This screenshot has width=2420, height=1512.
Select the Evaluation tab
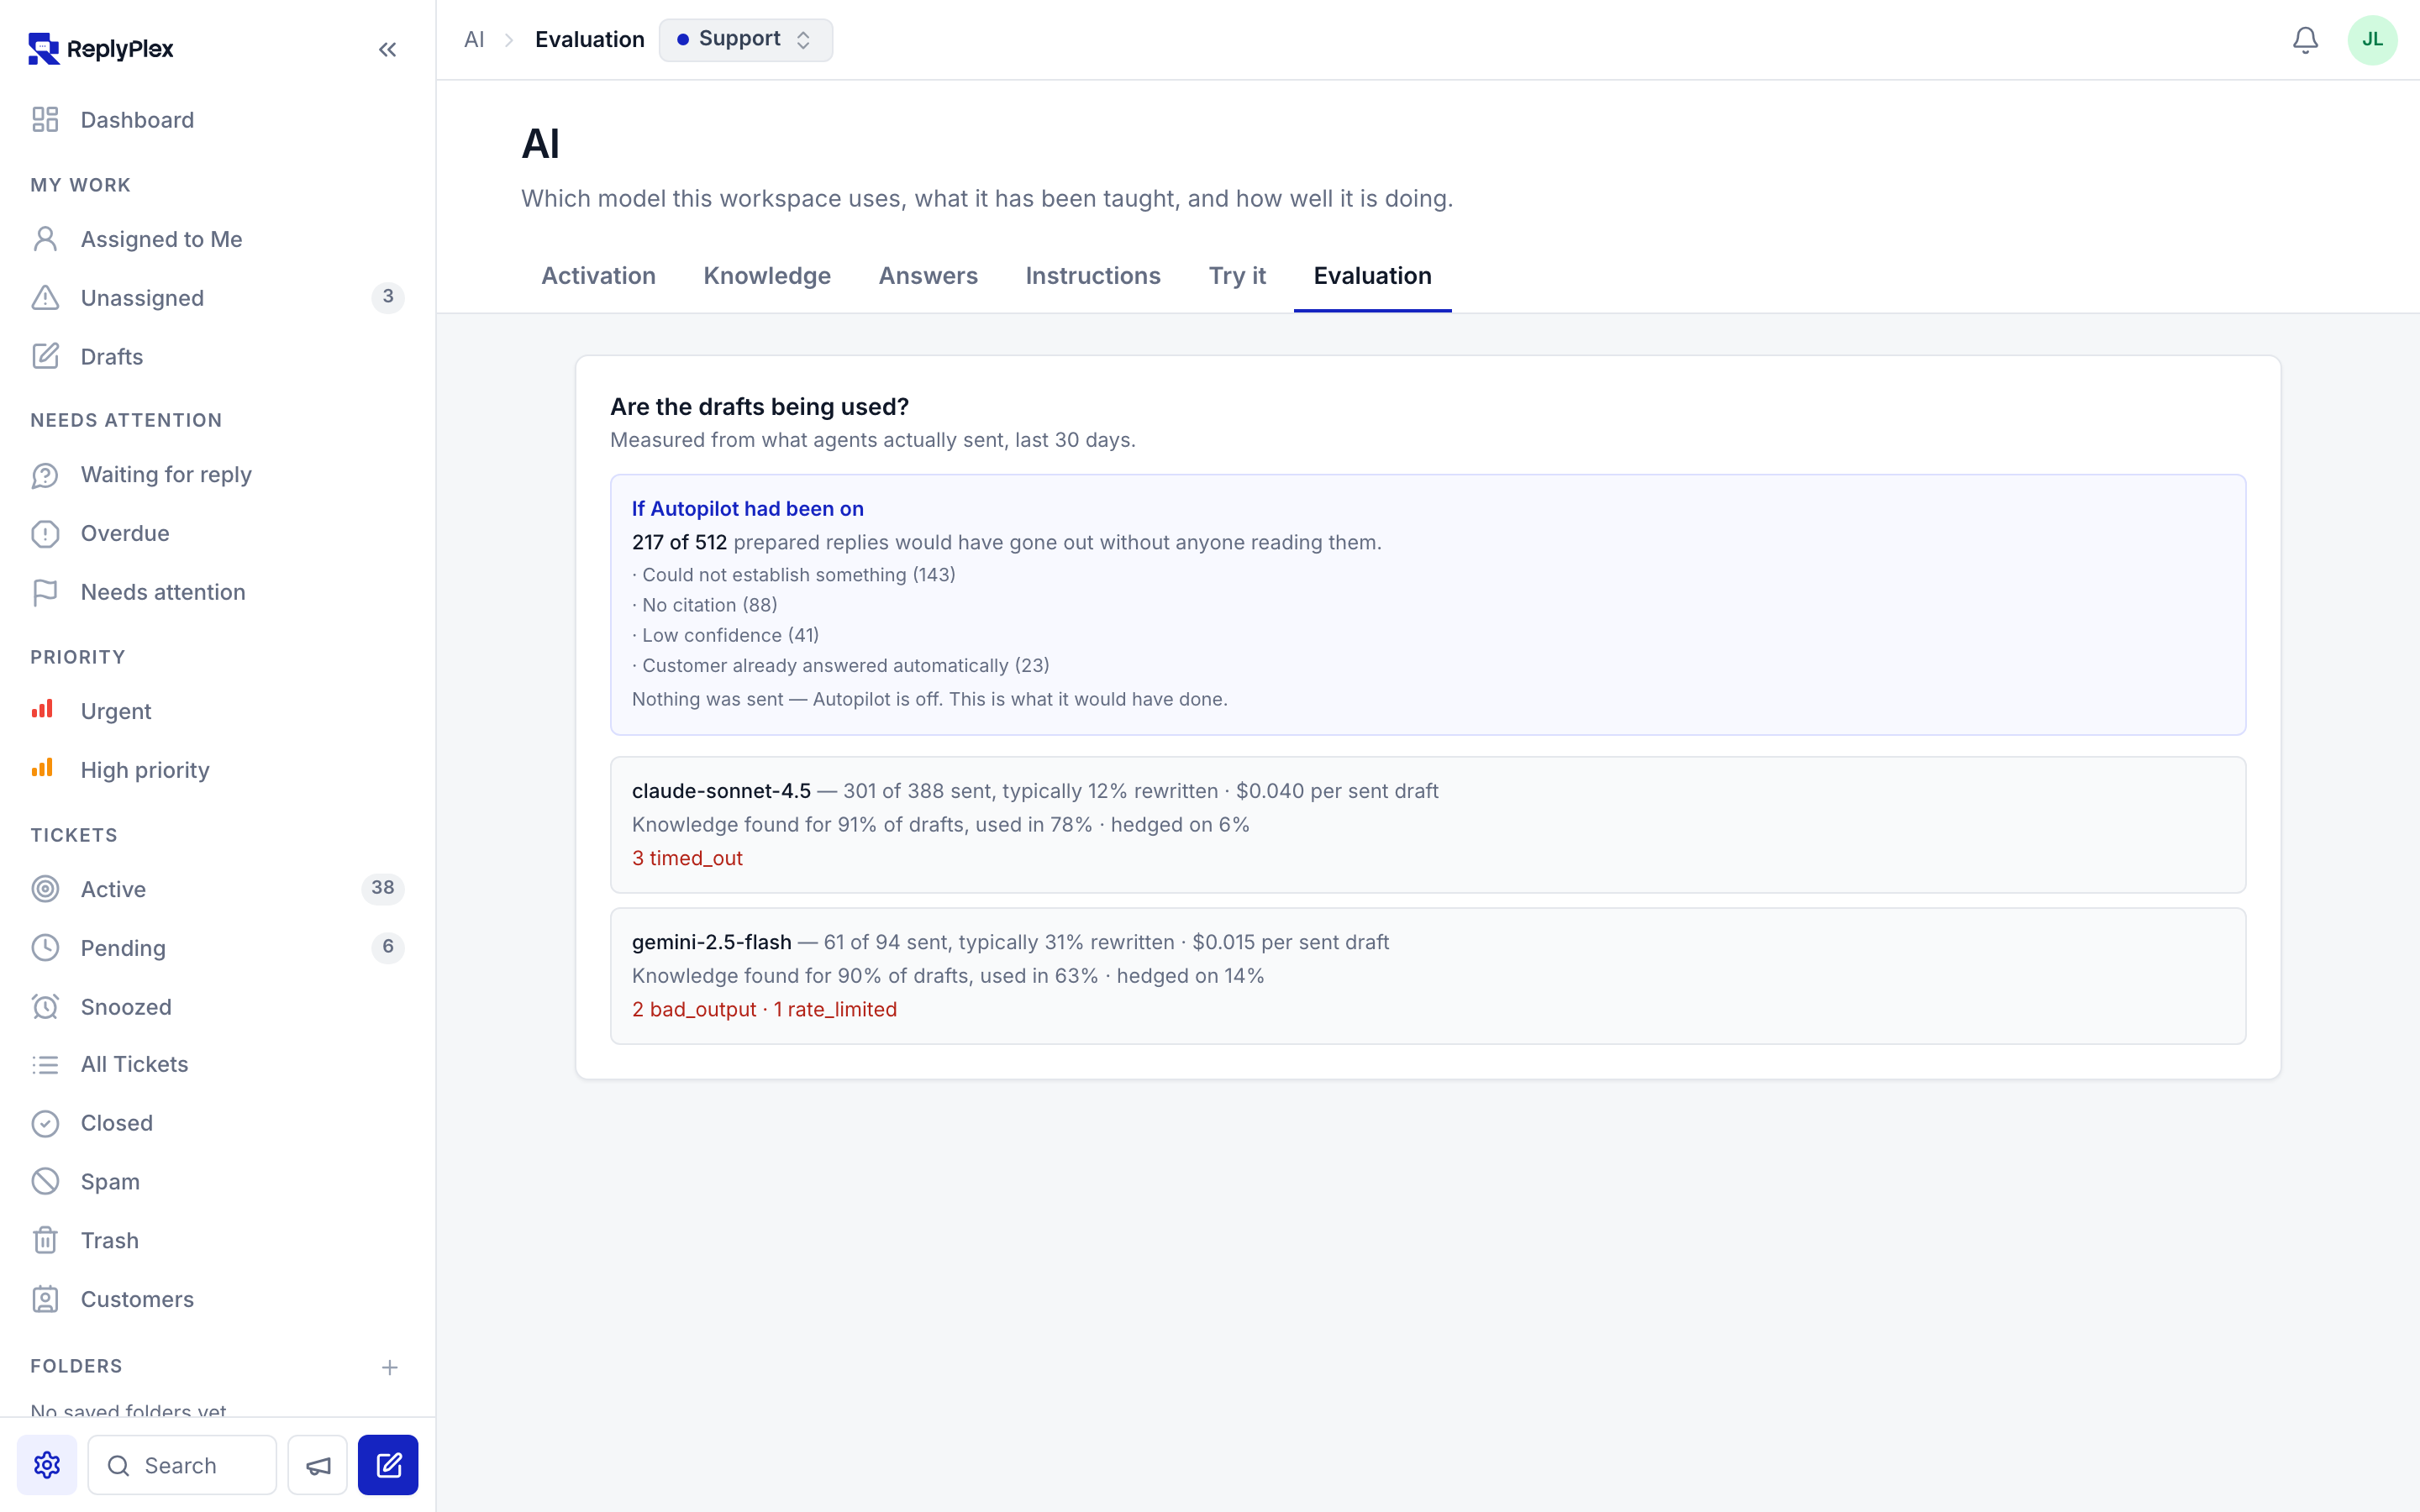pyautogui.click(x=1372, y=276)
